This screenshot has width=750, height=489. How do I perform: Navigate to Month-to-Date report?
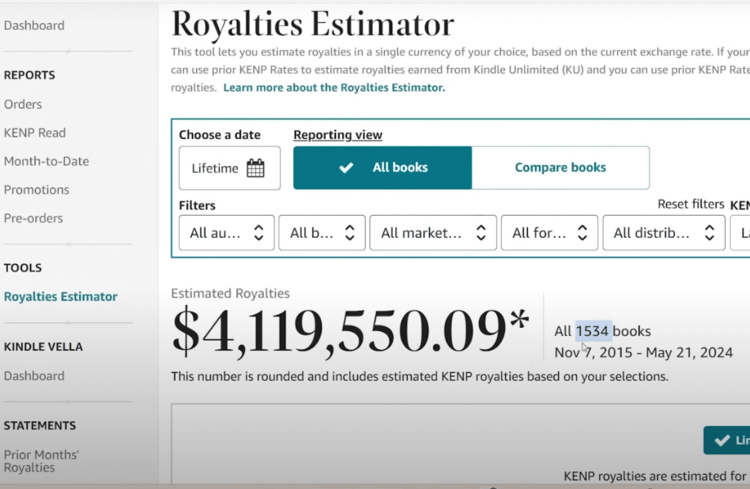point(46,161)
